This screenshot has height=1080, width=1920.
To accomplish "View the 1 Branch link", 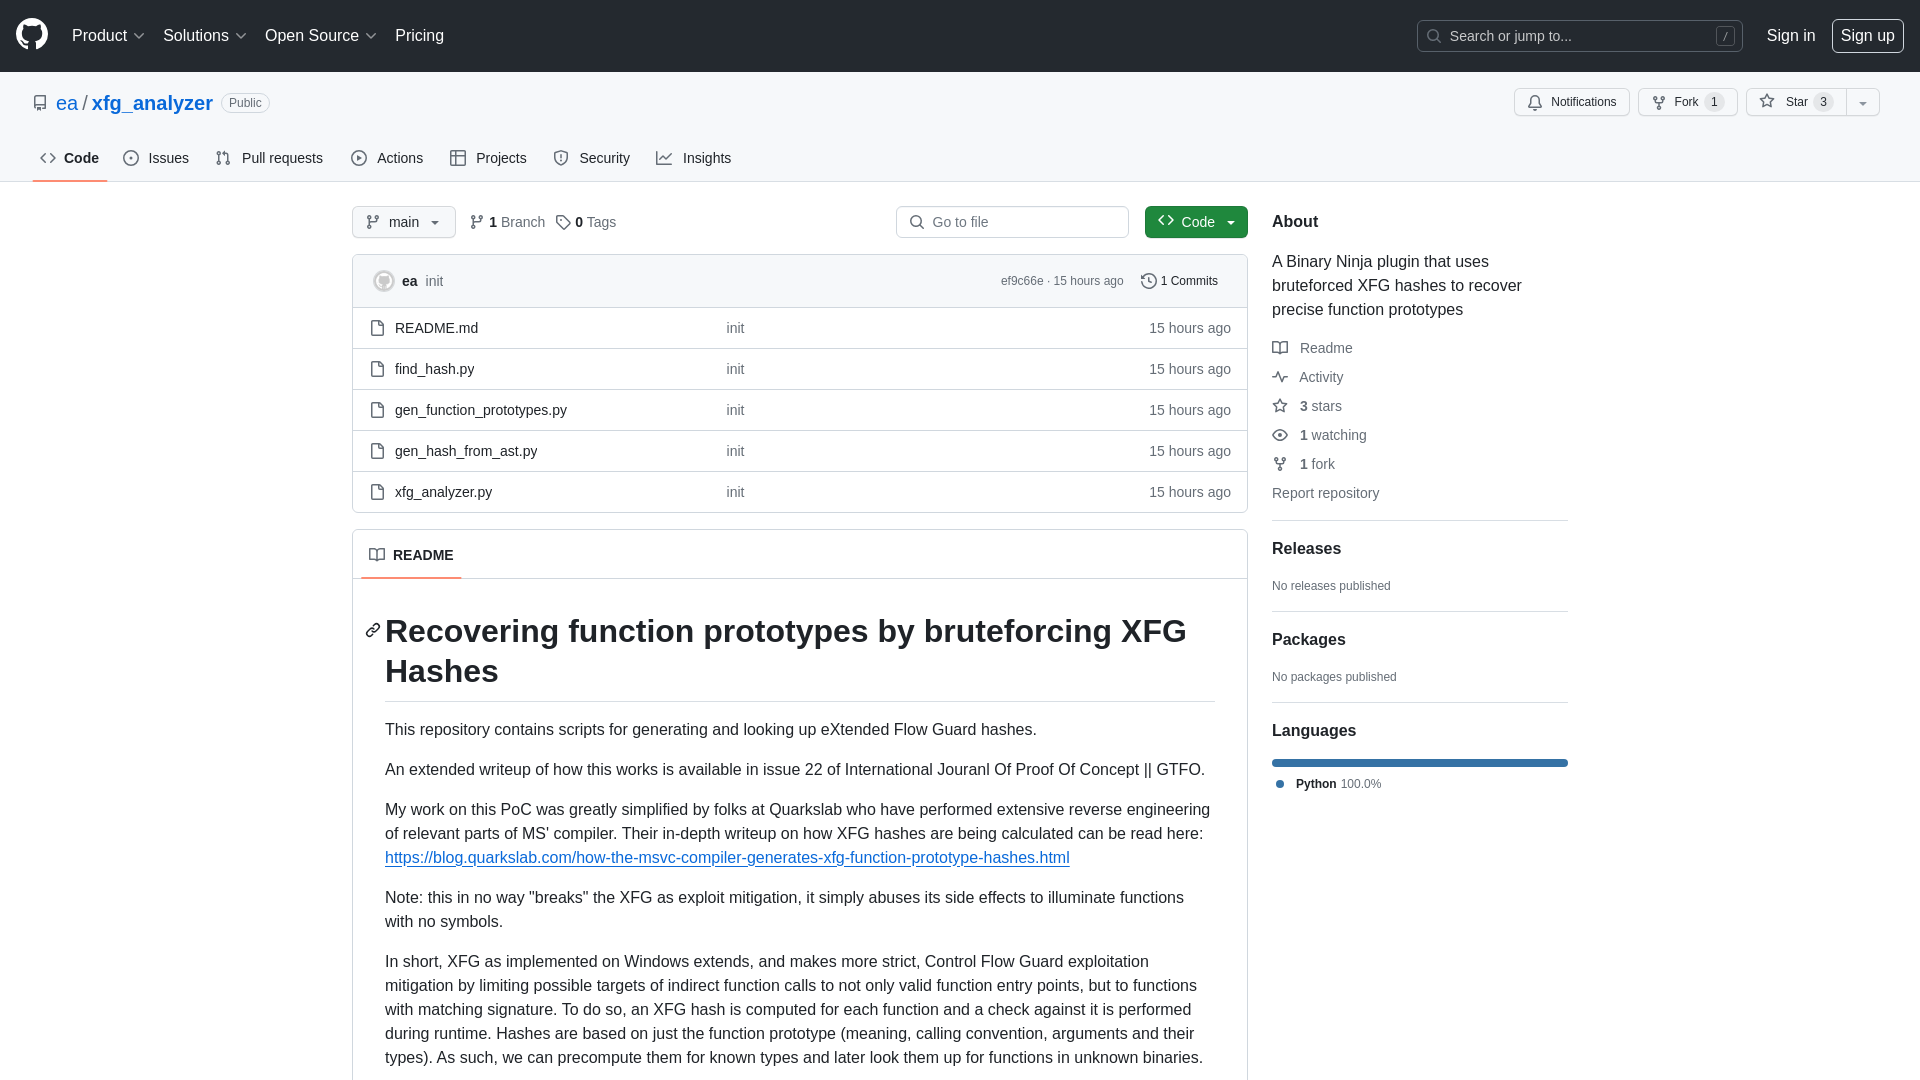I will pyautogui.click(x=507, y=222).
